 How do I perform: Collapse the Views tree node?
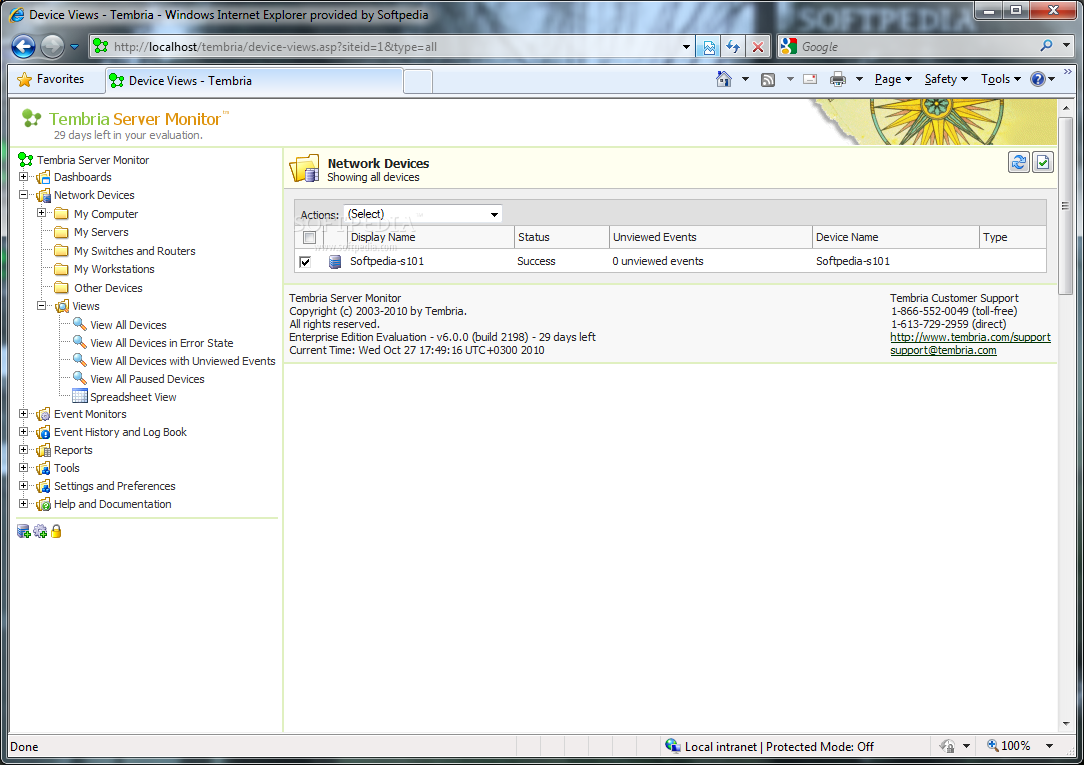[41, 305]
